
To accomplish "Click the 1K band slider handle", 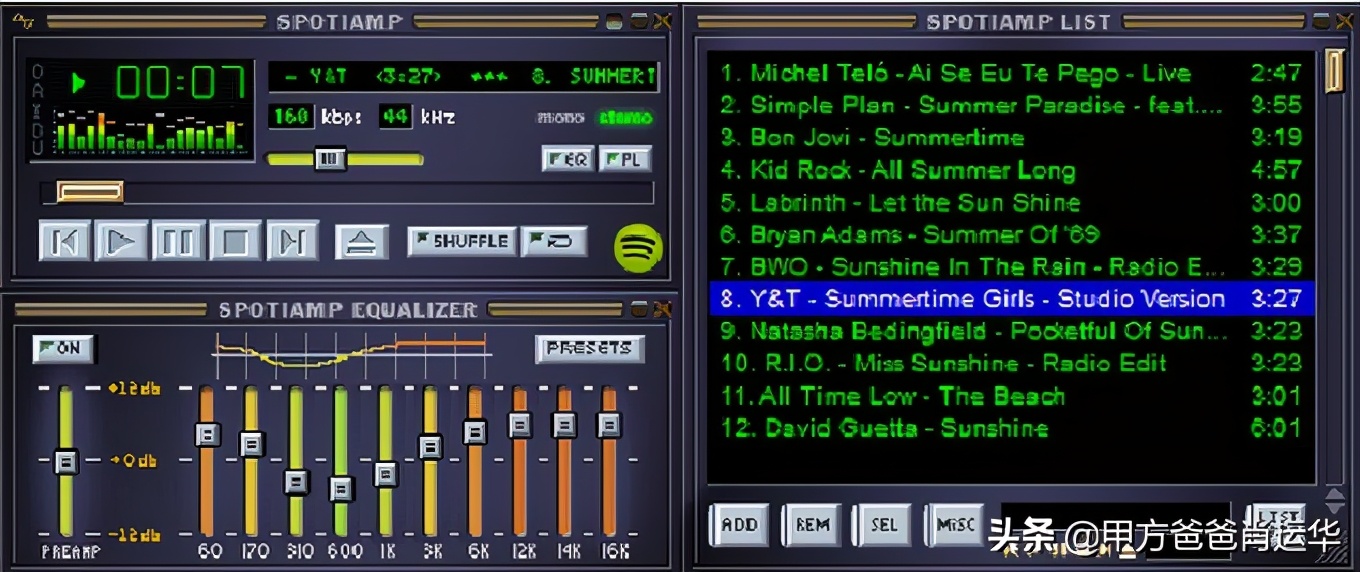I will point(386,474).
